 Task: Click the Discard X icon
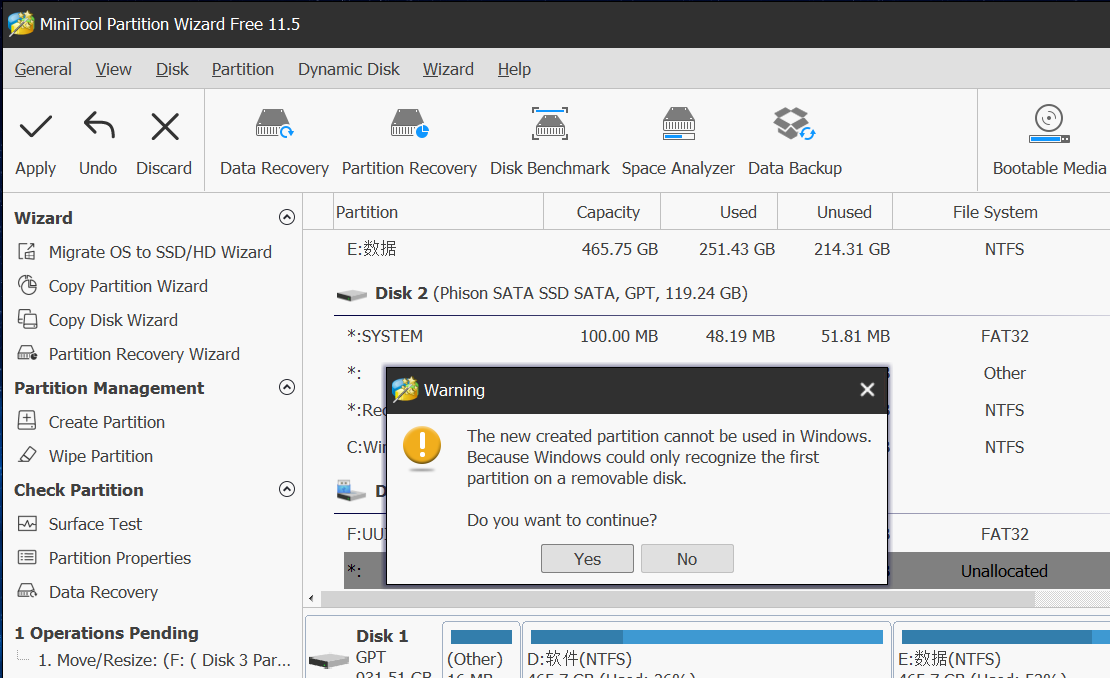(x=164, y=127)
